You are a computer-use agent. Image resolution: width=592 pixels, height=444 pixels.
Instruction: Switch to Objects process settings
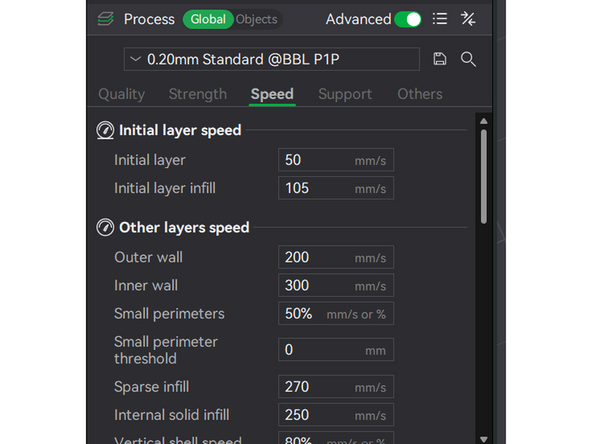click(x=257, y=19)
